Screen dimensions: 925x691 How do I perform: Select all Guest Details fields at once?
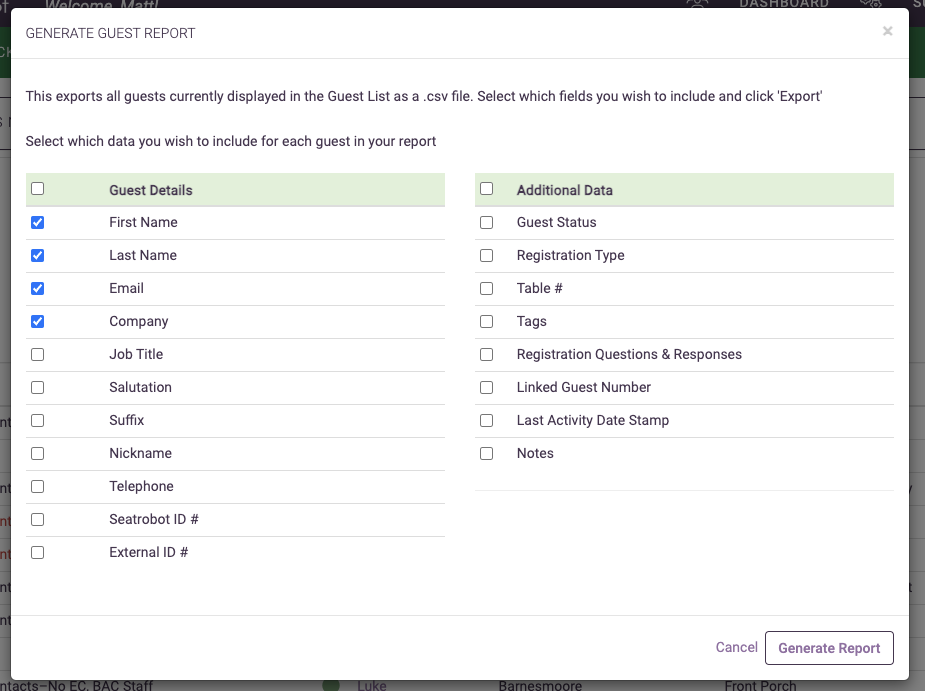point(37,188)
